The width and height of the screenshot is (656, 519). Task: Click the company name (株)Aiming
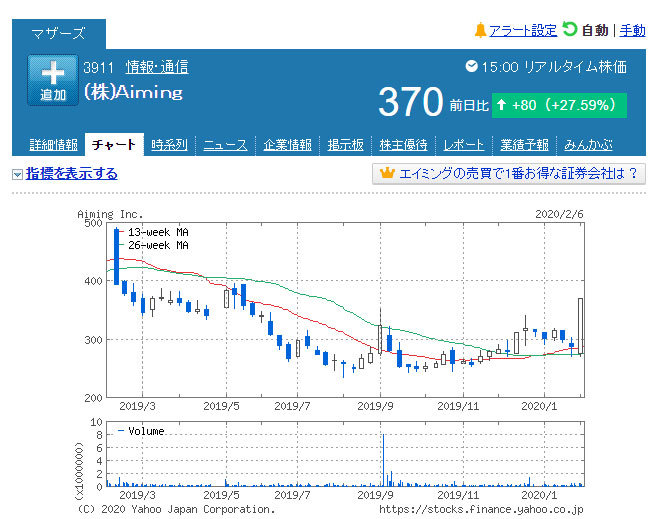[x=133, y=92]
